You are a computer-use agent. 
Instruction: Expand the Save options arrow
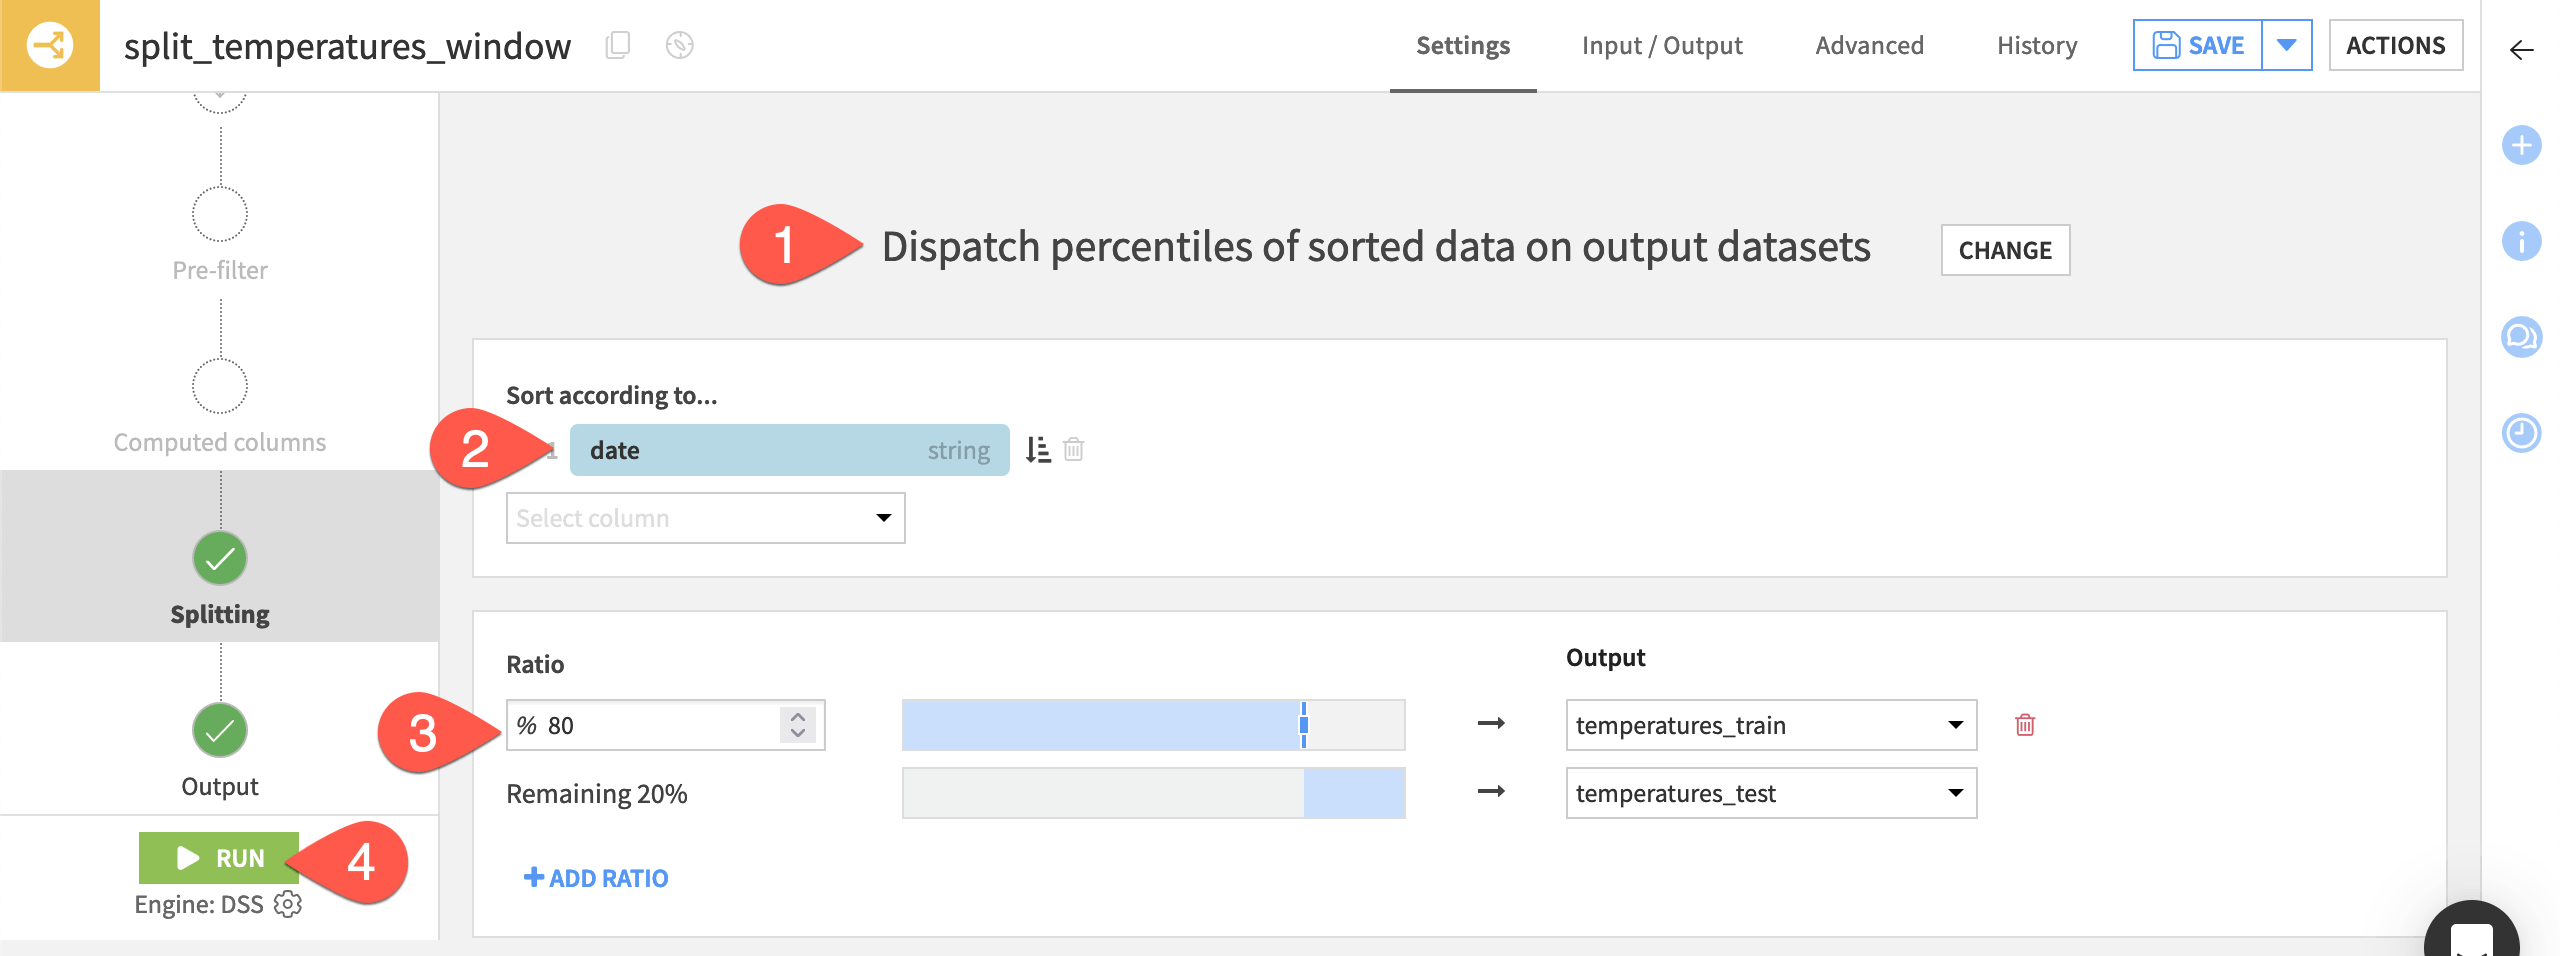tap(2287, 45)
